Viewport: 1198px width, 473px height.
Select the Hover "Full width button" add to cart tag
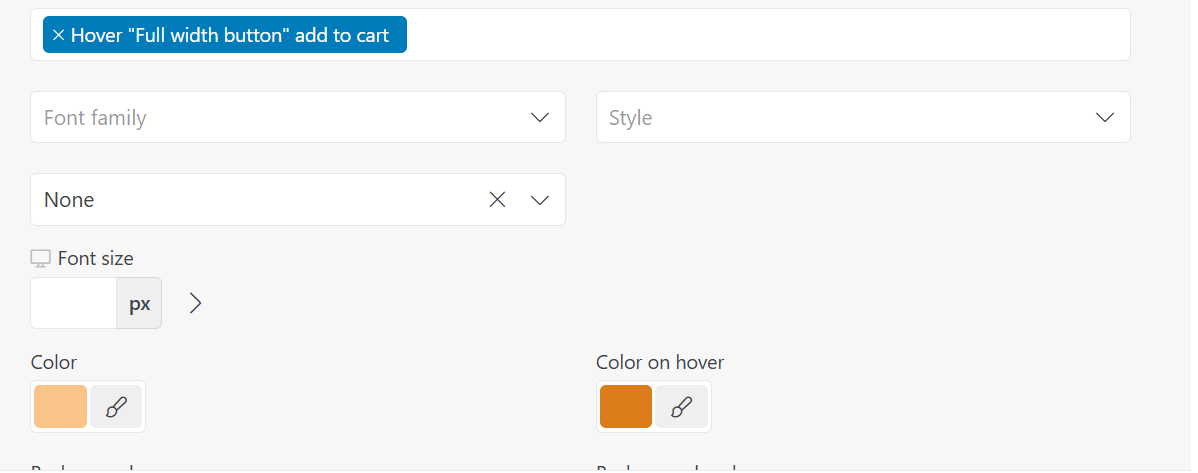tap(225, 34)
